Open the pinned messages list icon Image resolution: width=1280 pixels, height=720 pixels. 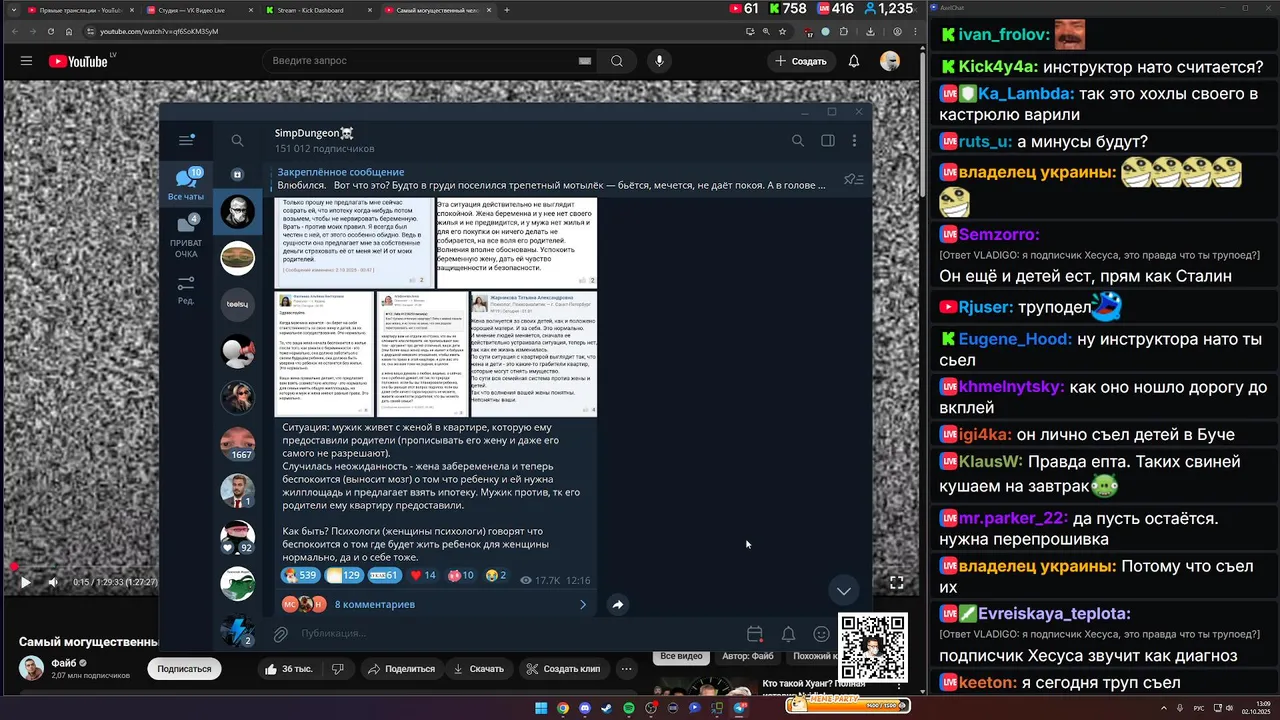[853, 179]
